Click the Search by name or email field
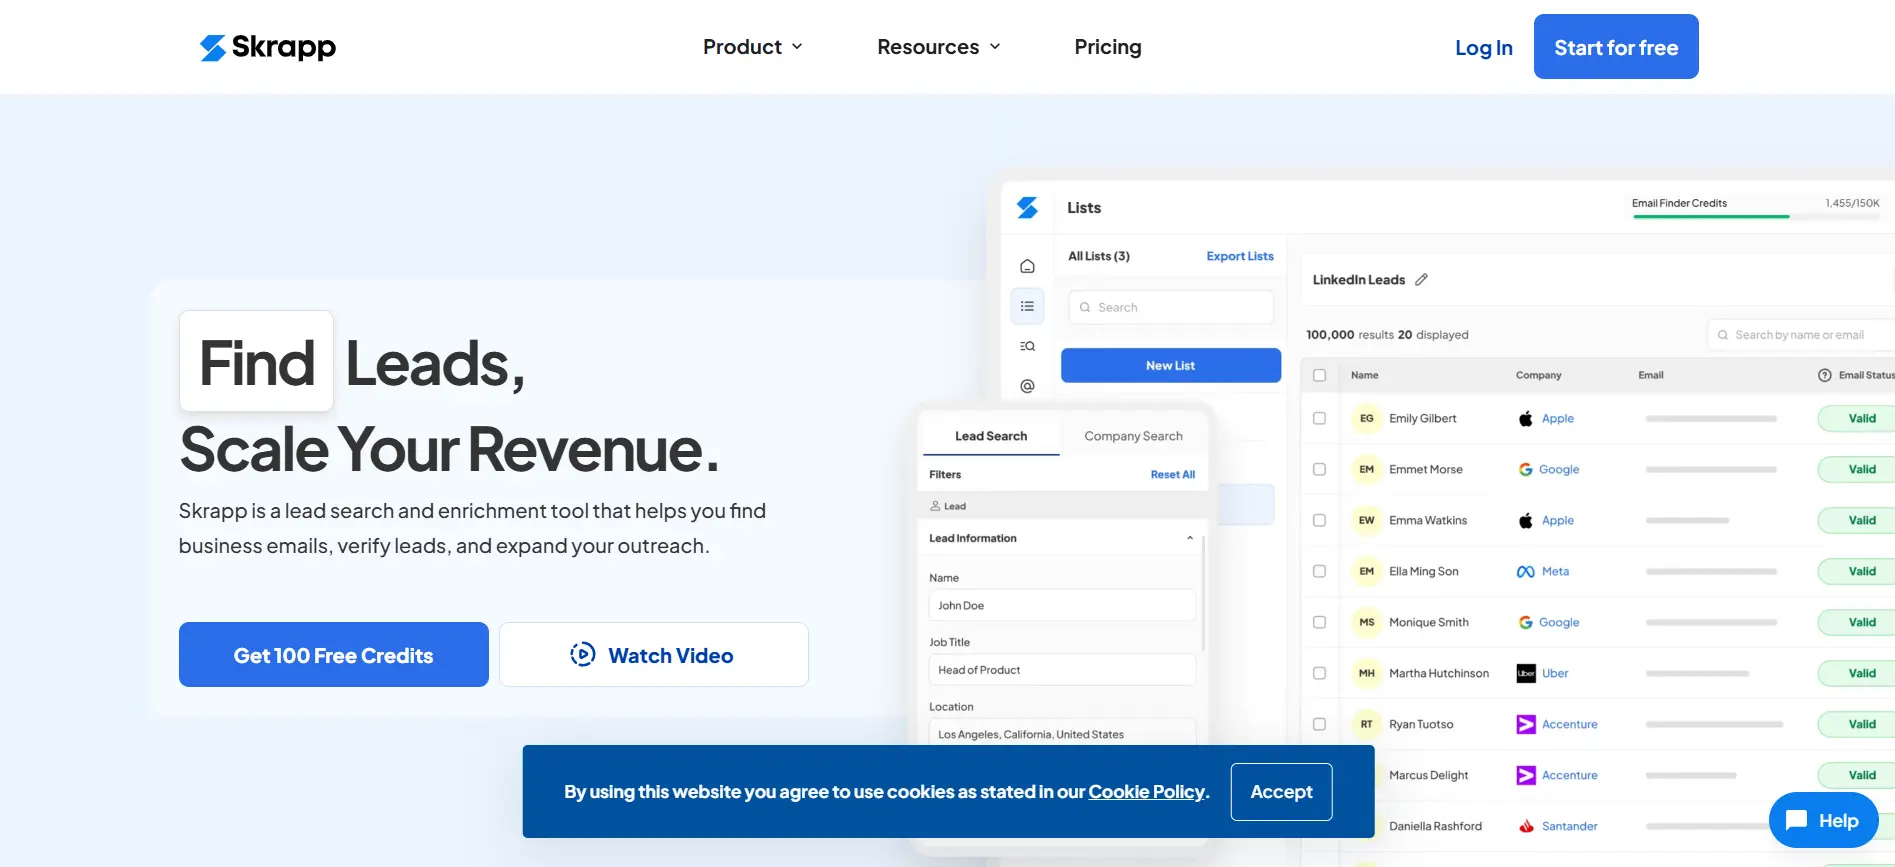1895x867 pixels. 1801,335
